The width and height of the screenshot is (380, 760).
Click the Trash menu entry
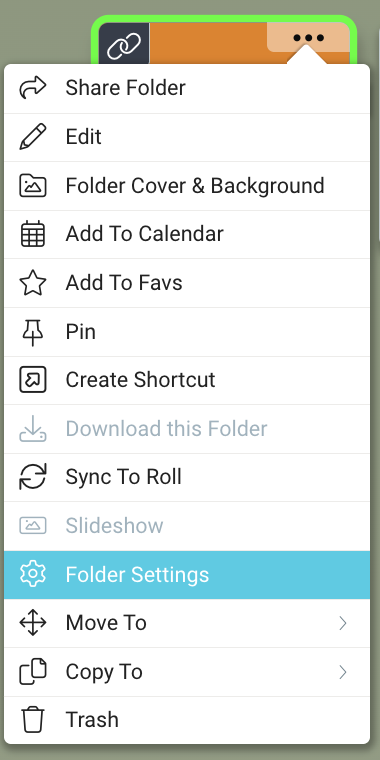pyautogui.click(x=187, y=720)
